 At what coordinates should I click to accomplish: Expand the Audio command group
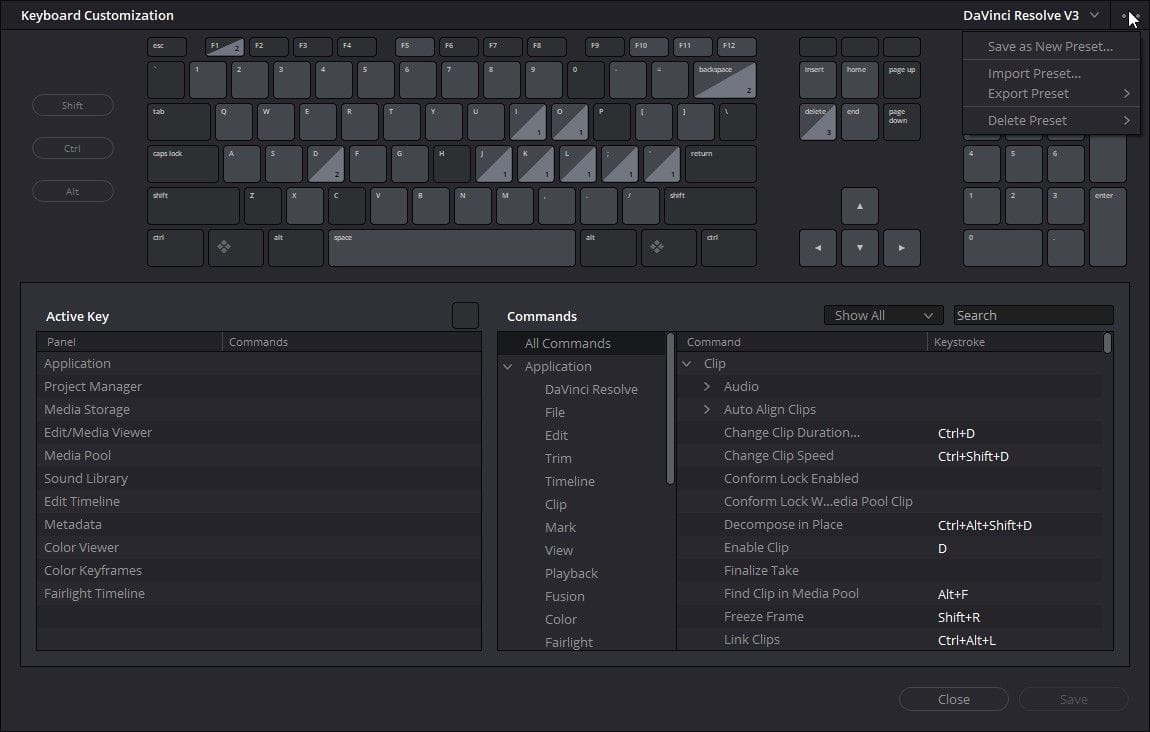[707, 387]
